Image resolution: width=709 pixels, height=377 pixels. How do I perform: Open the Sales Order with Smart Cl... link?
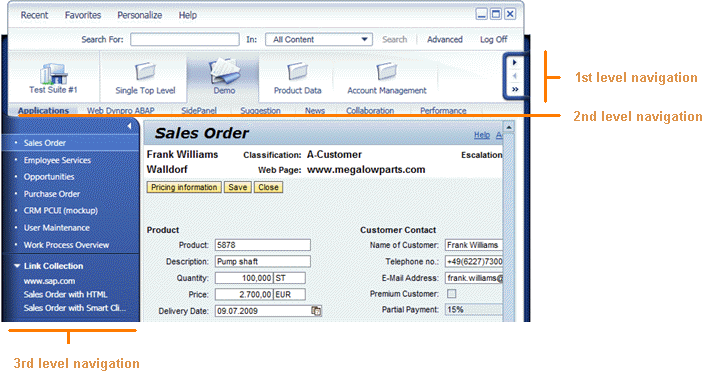(75, 308)
